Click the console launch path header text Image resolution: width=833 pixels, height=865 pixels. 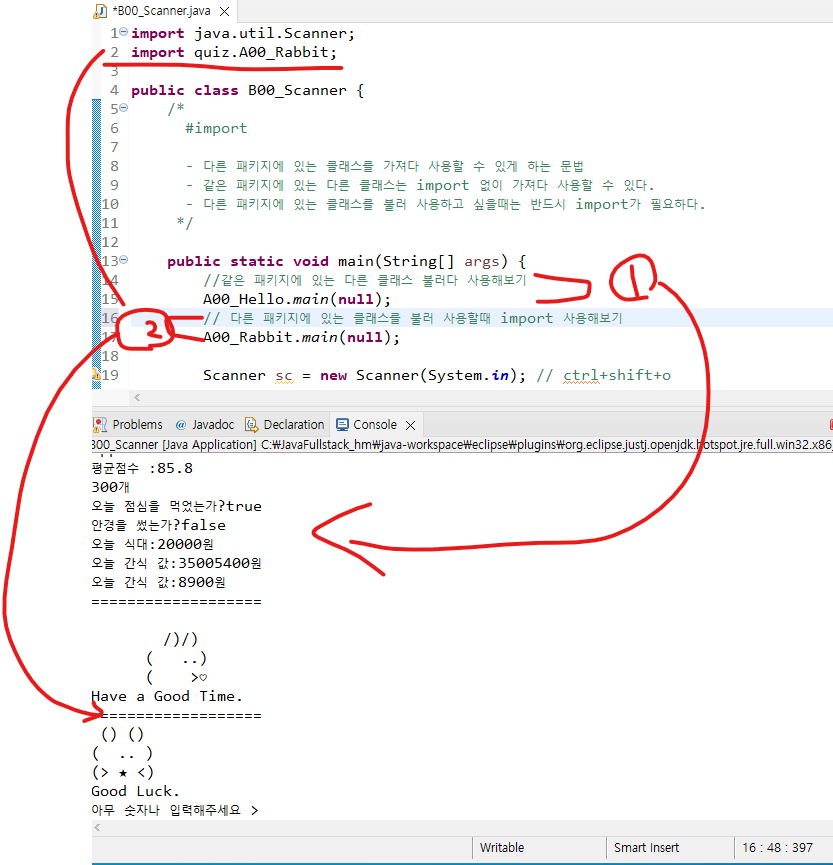pos(462,445)
